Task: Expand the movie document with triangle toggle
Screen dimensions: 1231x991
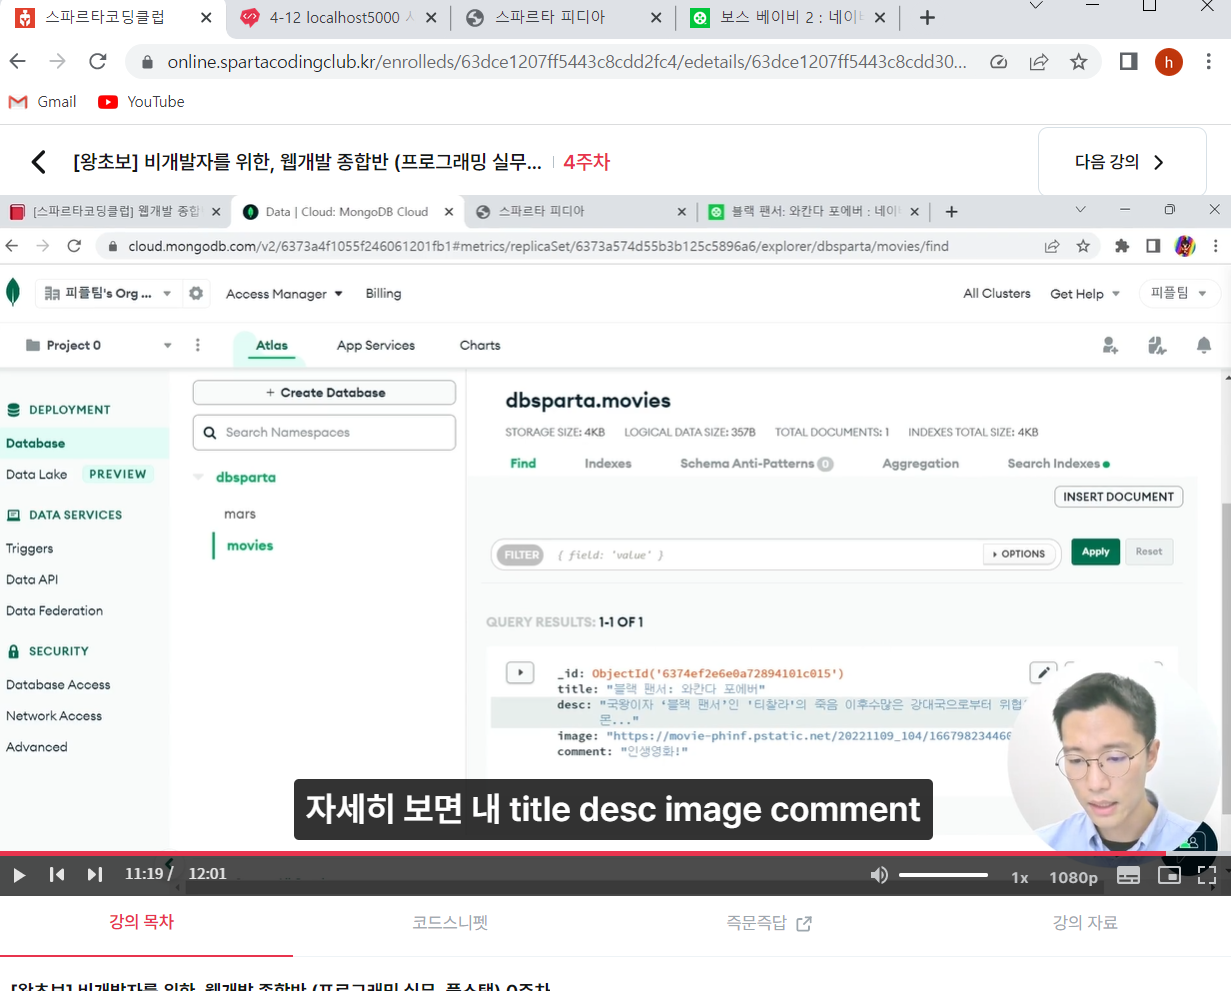Action: [x=520, y=673]
